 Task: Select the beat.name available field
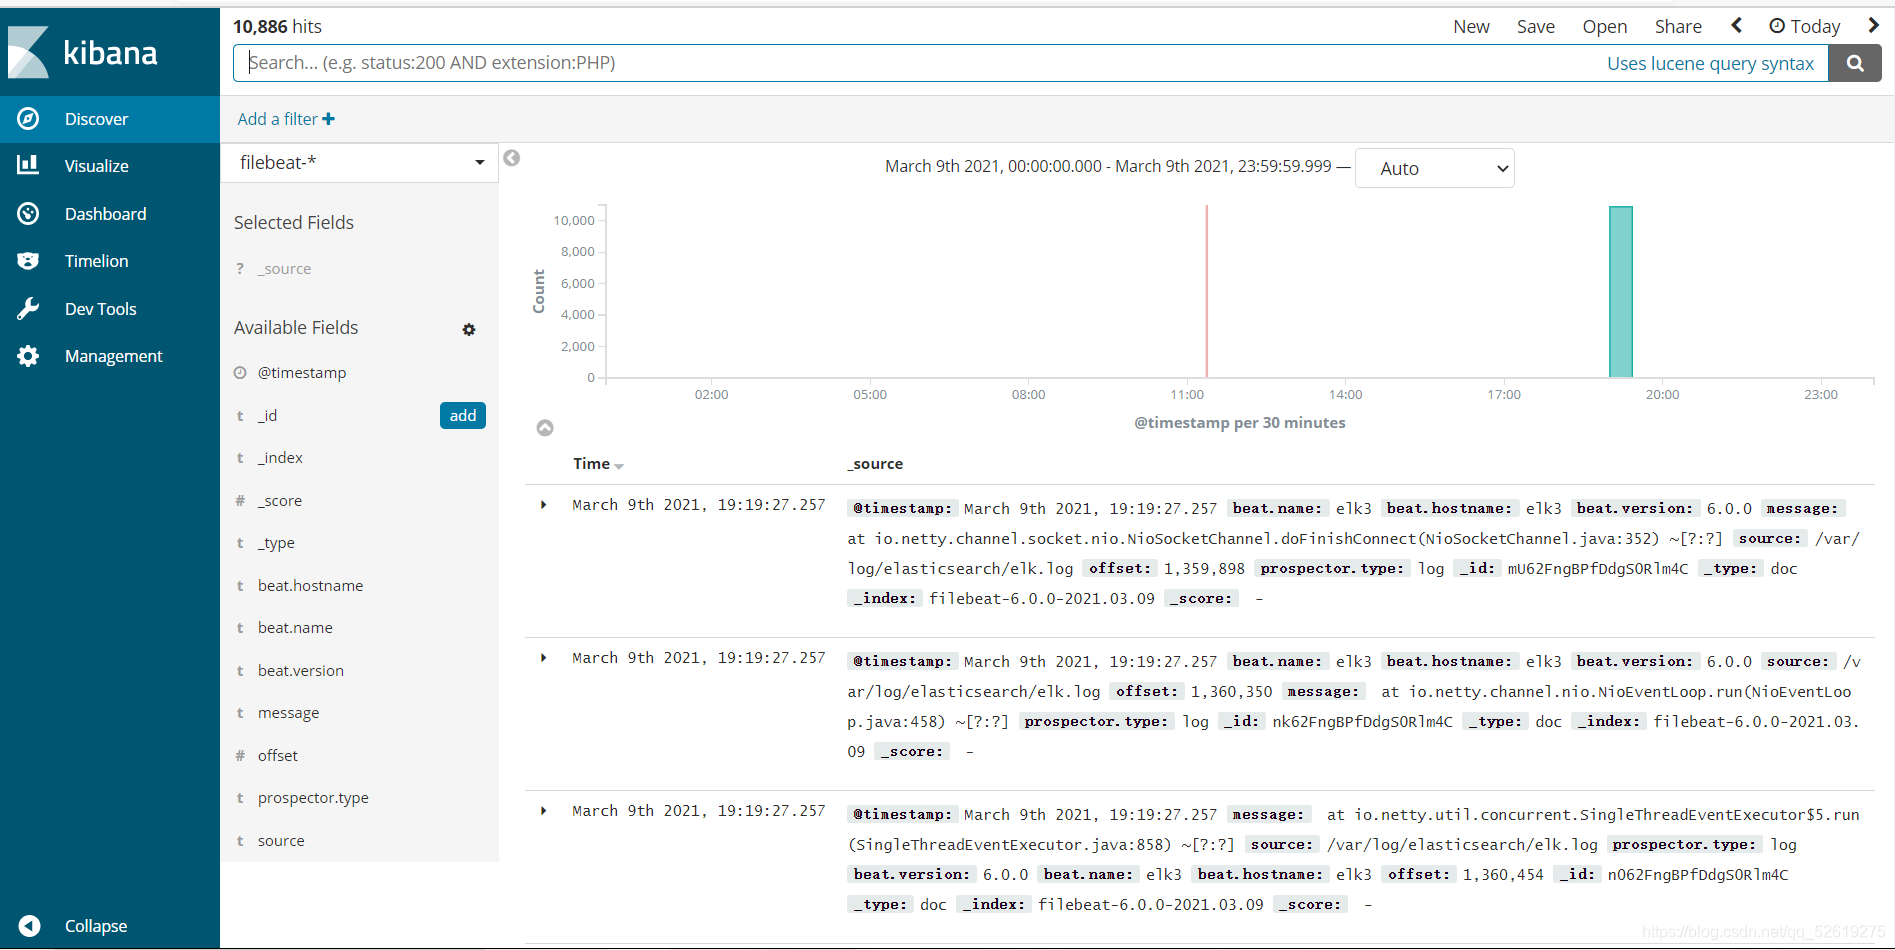(295, 628)
